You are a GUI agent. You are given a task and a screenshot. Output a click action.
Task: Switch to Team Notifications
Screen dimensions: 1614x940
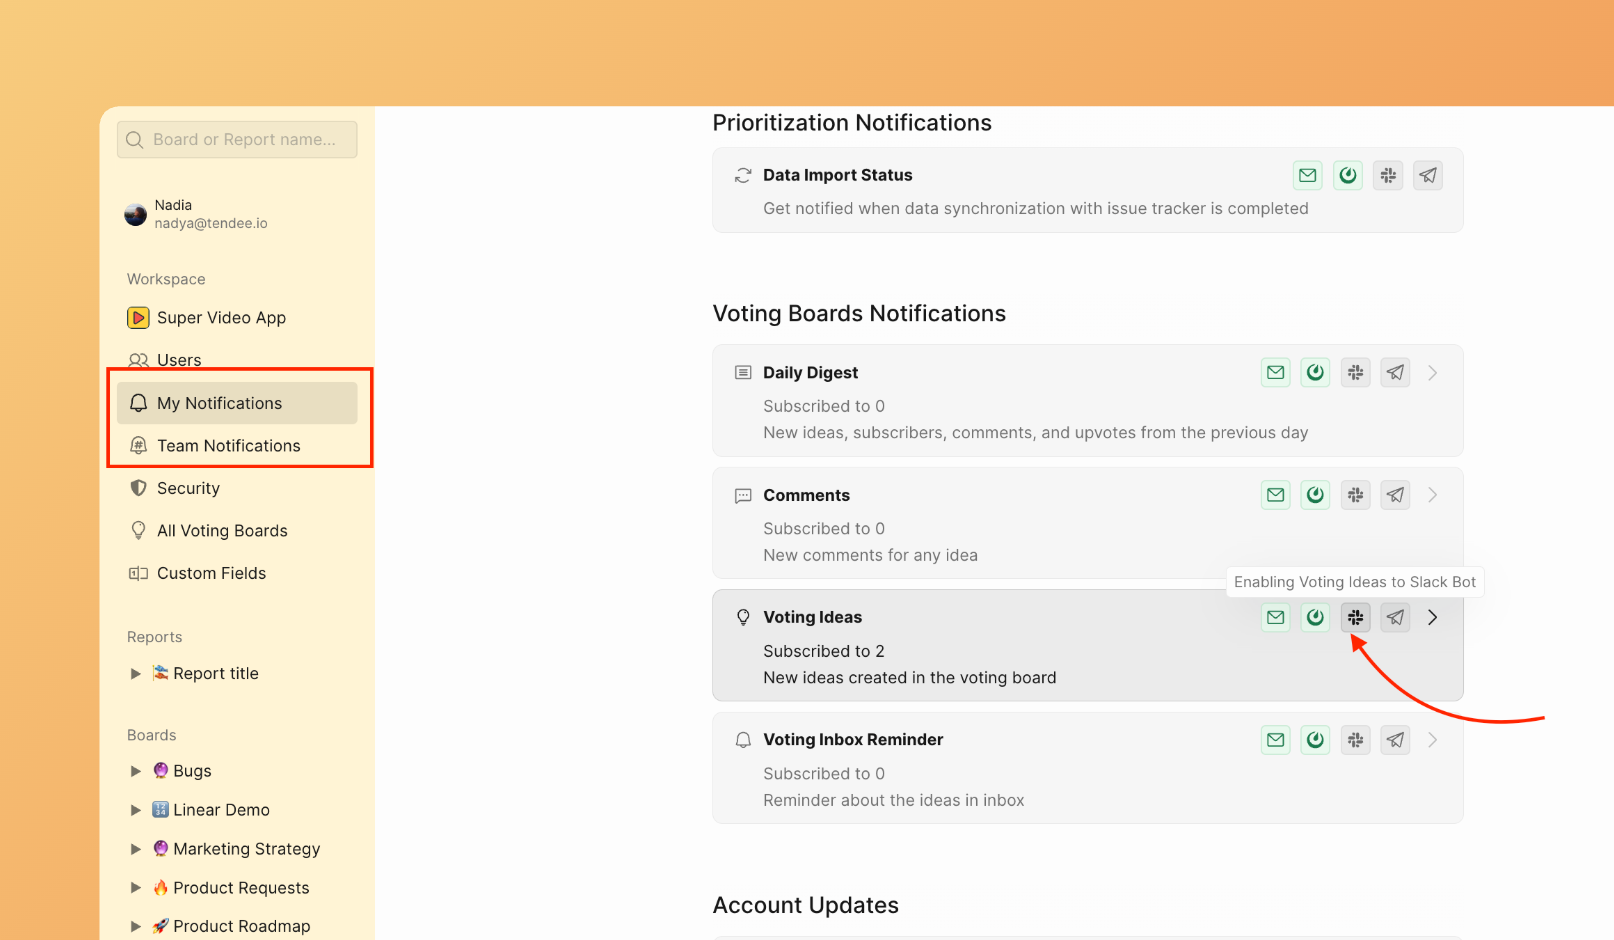tap(227, 446)
